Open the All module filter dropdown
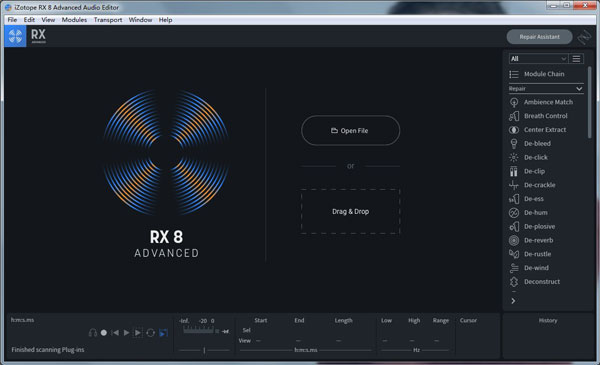This screenshot has width=600, height=365. point(538,59)
